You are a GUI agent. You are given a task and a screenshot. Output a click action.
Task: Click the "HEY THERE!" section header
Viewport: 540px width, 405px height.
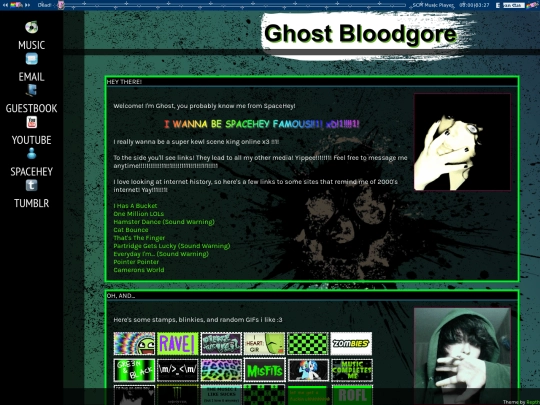pyautogui.click(x=124, y=82)
